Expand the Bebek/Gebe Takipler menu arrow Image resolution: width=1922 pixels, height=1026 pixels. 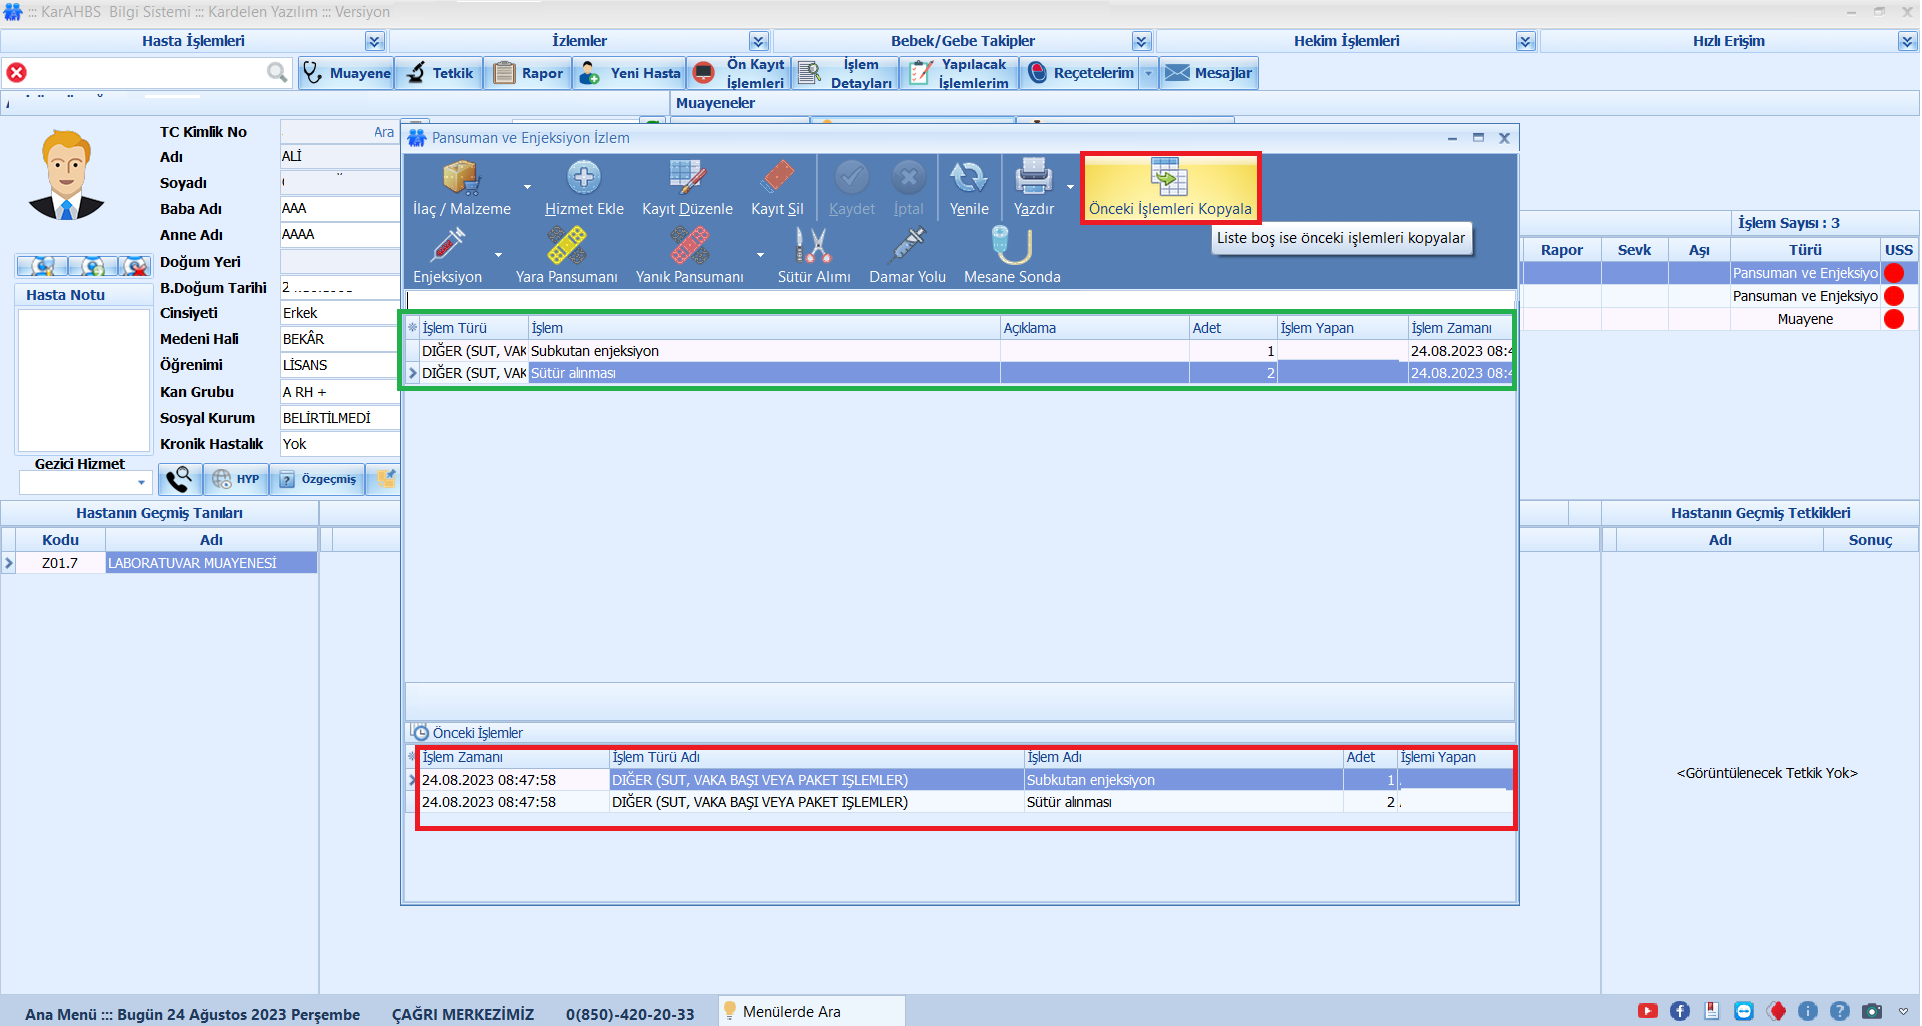pyautogui.click(x=1142, y=41)
